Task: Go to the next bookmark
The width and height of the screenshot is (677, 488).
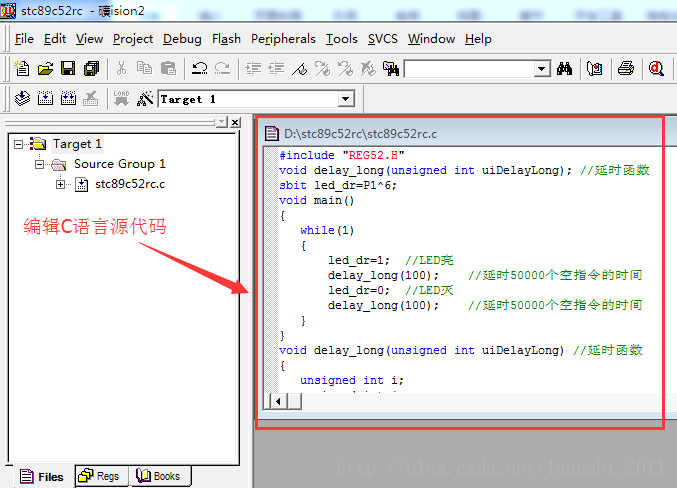Action: [x=322, y=68]
